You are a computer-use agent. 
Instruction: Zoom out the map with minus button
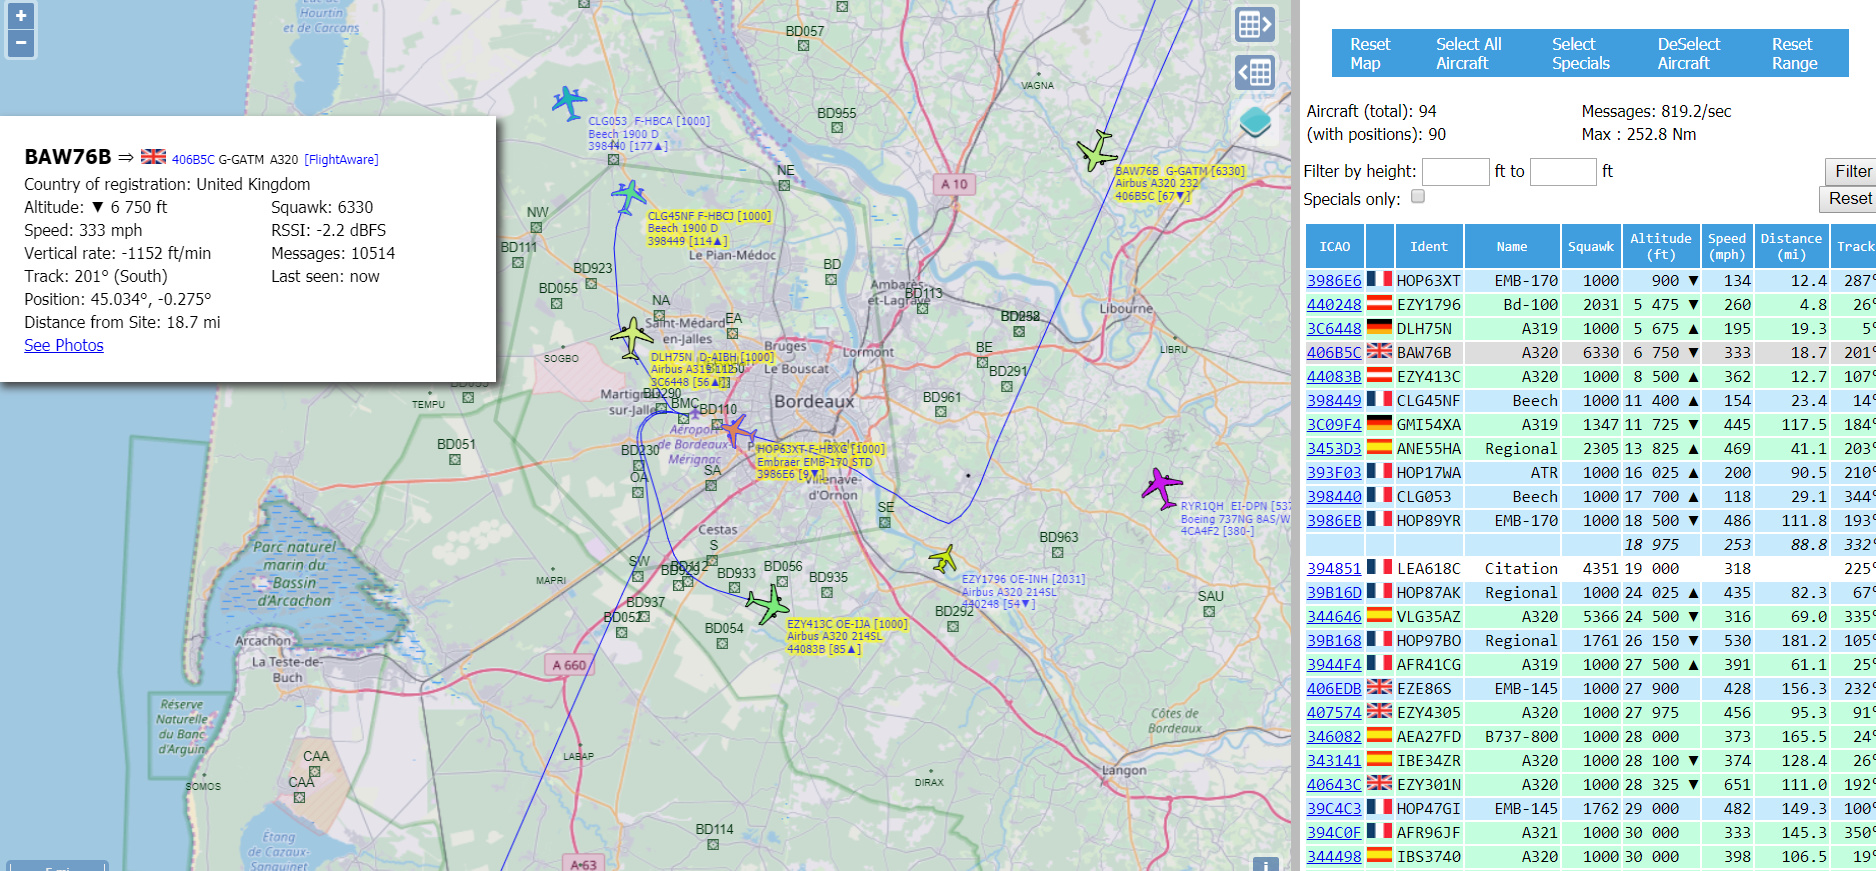coord(21,43)
